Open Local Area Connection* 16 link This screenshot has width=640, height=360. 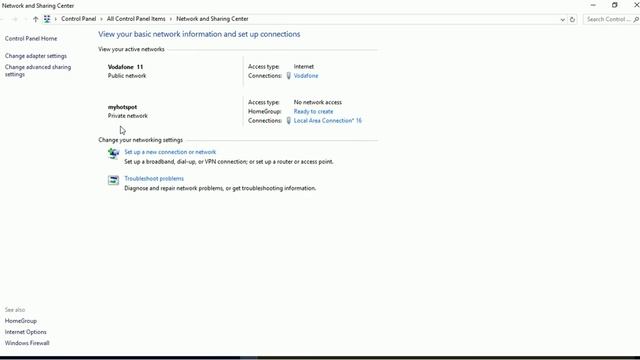(327, 121)
